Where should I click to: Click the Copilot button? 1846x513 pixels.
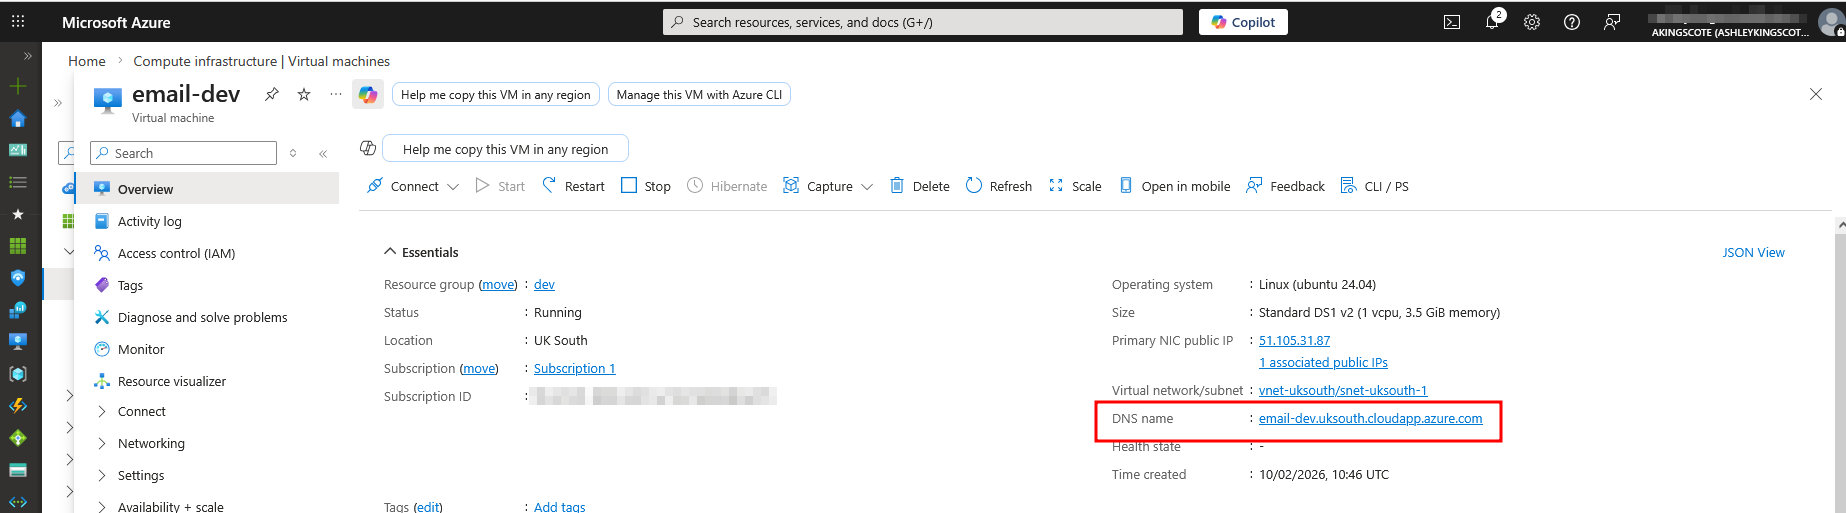click(1243, 22)
